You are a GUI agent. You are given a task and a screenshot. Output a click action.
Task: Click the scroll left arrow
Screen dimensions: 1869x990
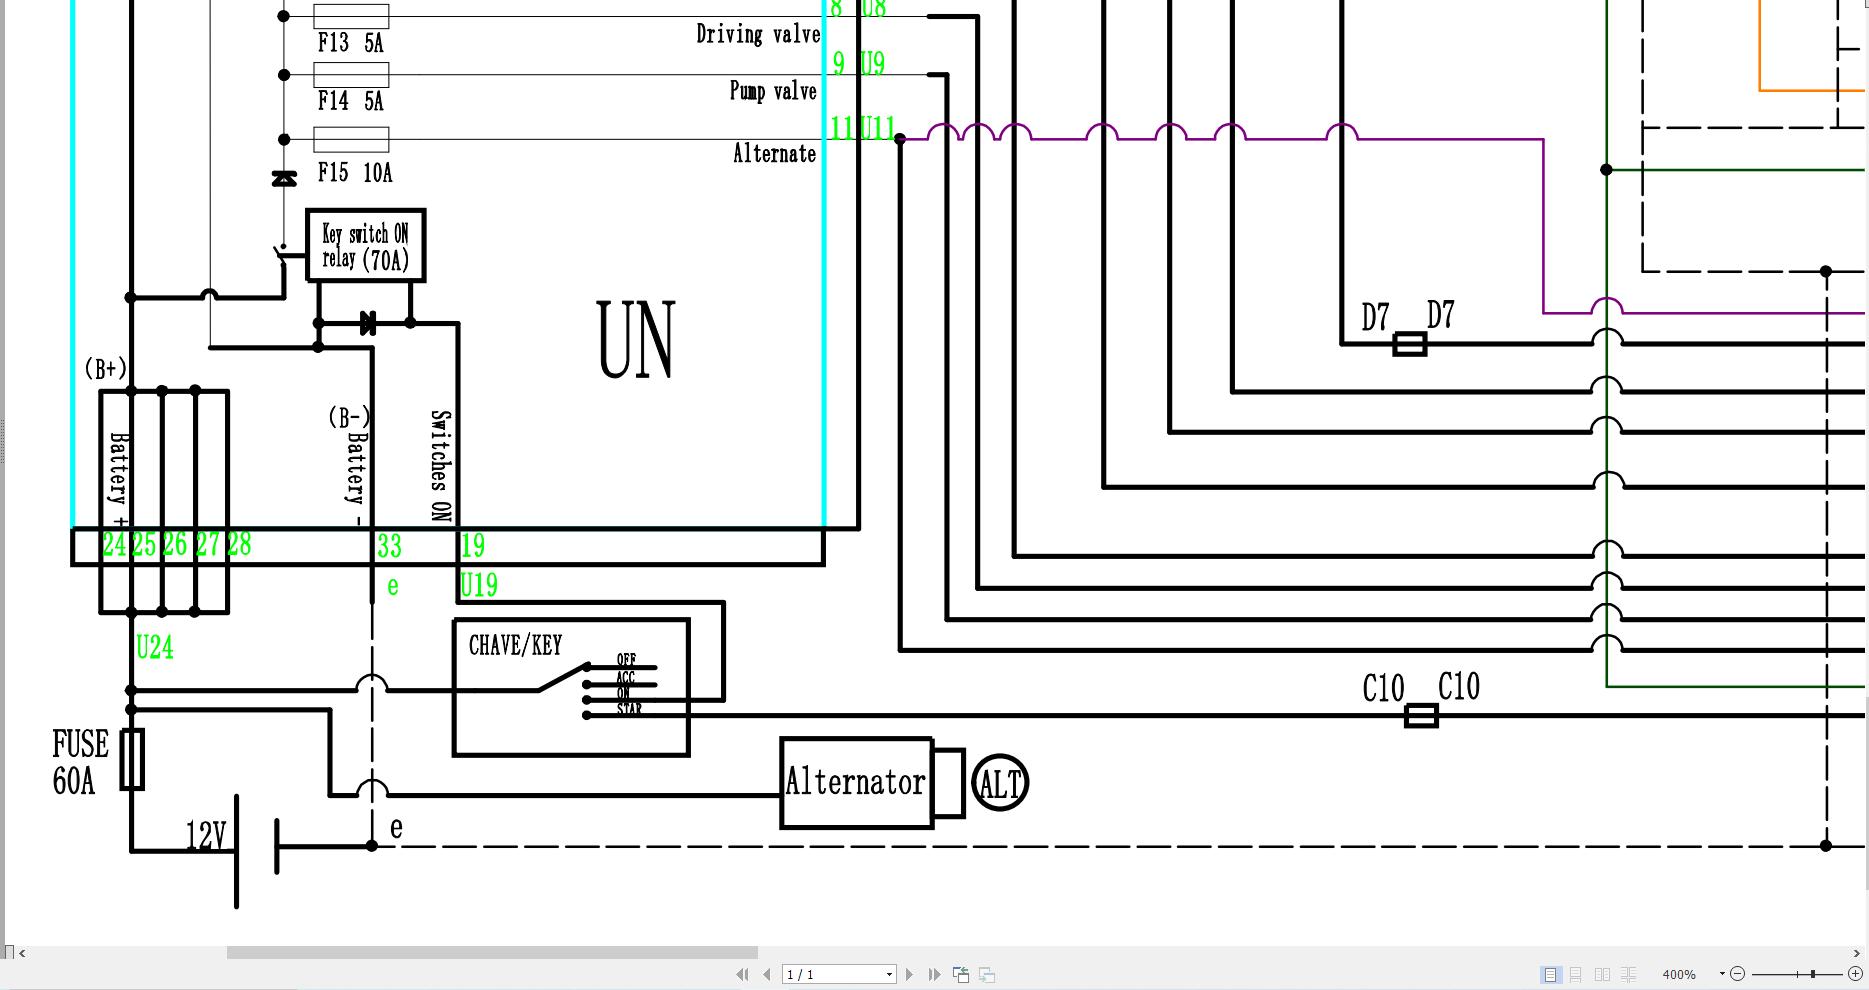point(23,953)
